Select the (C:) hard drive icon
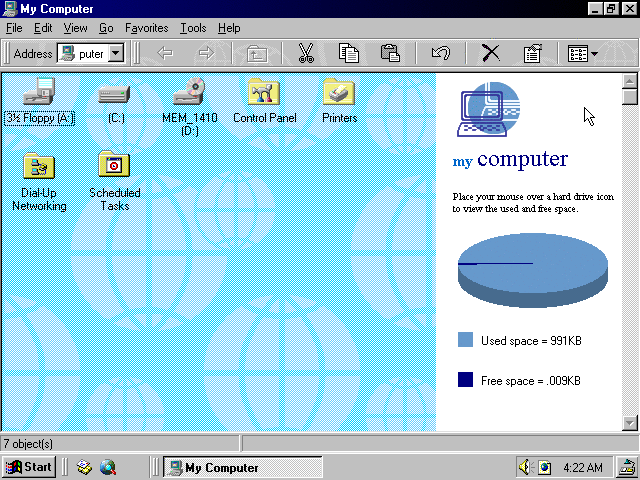 (114, 94)
